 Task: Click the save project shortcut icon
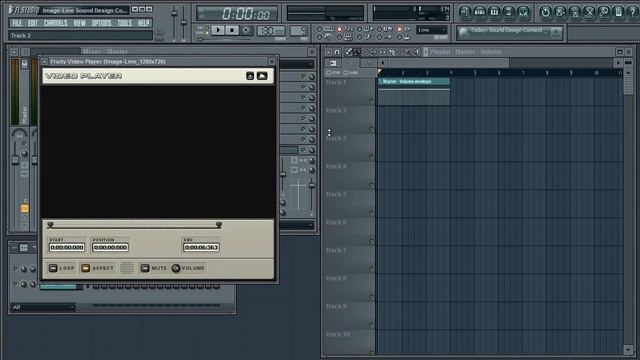pyautogui.click(x=560, y=12)
